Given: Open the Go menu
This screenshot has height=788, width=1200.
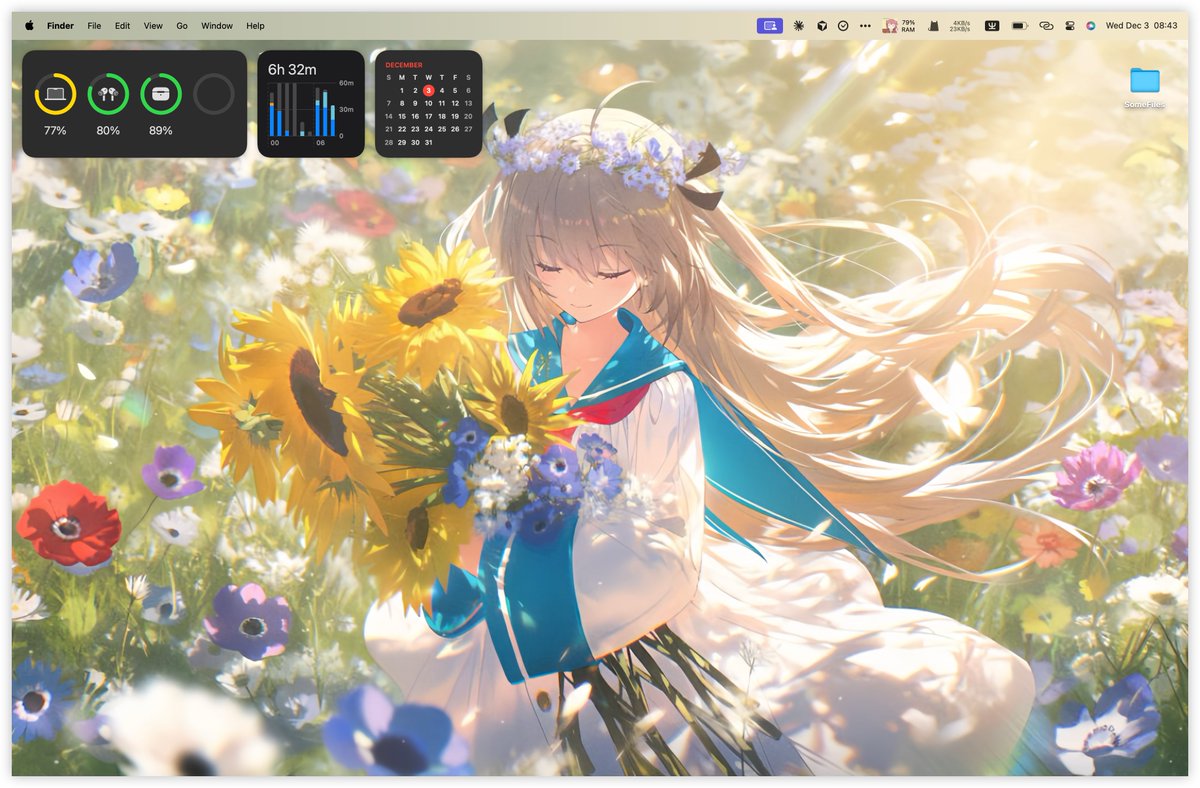Looking at the screenshot, I should click(182, 26).
